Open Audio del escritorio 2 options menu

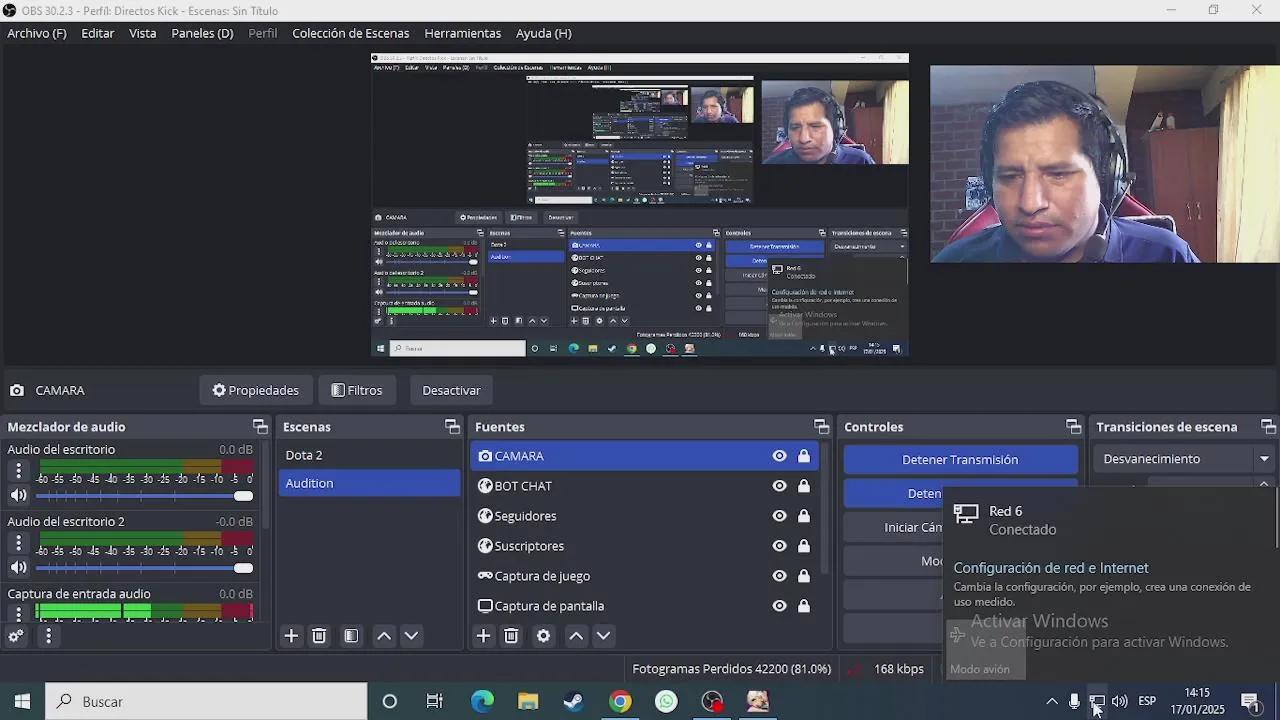[18, 543]
